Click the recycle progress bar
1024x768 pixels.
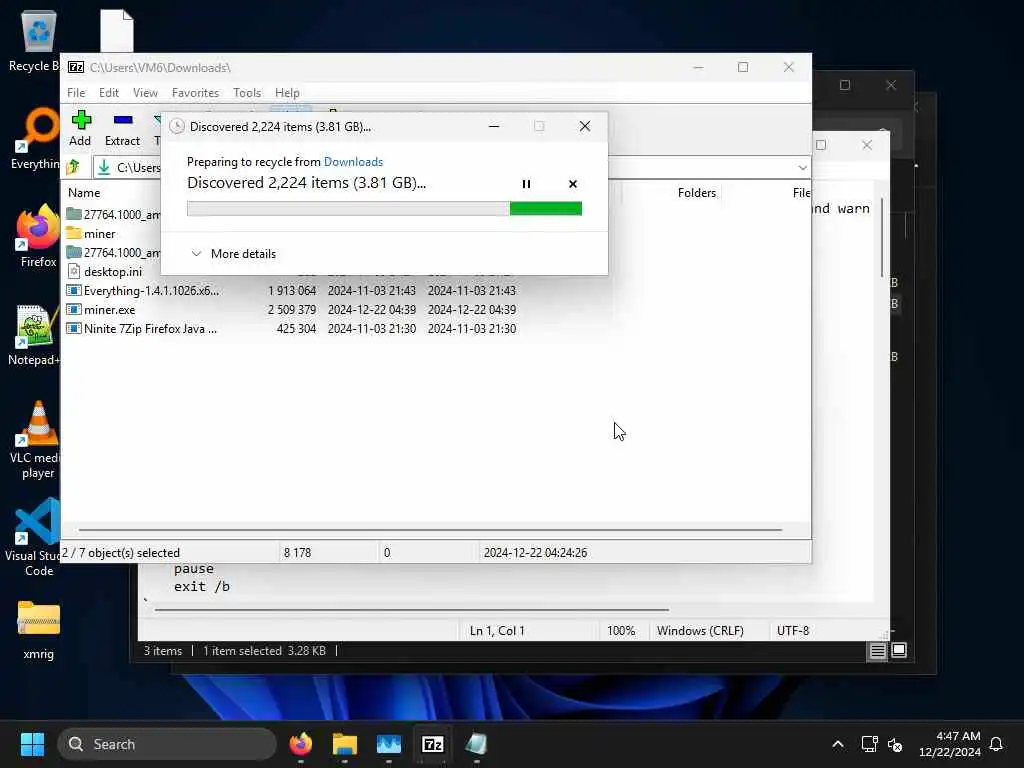click(x=384, y=208)
